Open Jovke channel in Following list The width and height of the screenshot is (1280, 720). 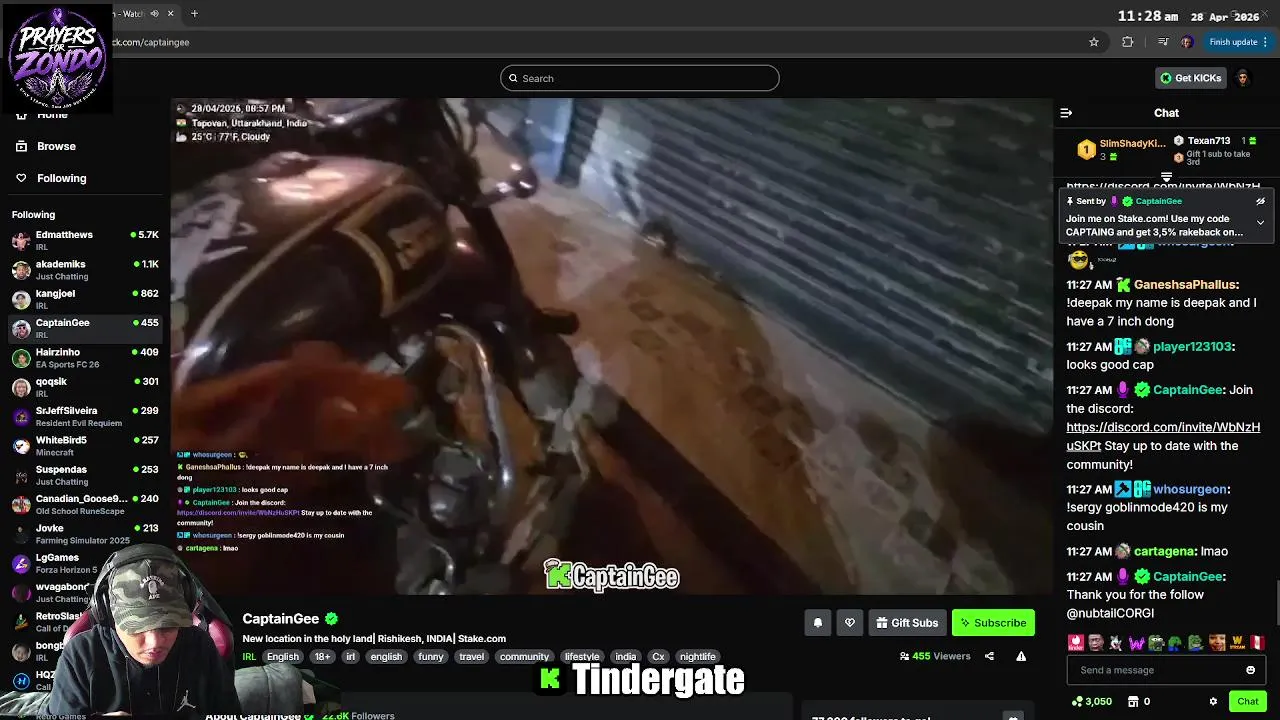click(x=85, y=534)
